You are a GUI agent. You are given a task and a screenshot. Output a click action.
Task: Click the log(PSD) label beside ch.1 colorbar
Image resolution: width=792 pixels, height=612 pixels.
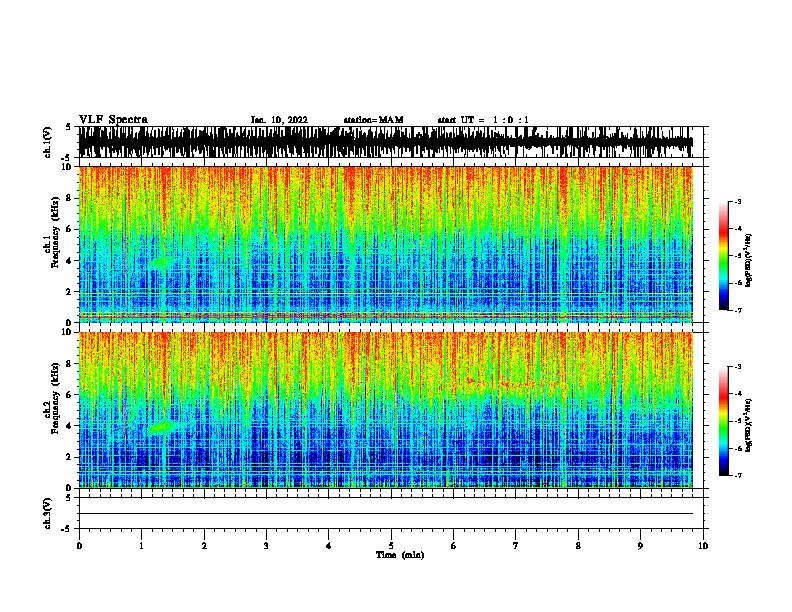[748, 260]
